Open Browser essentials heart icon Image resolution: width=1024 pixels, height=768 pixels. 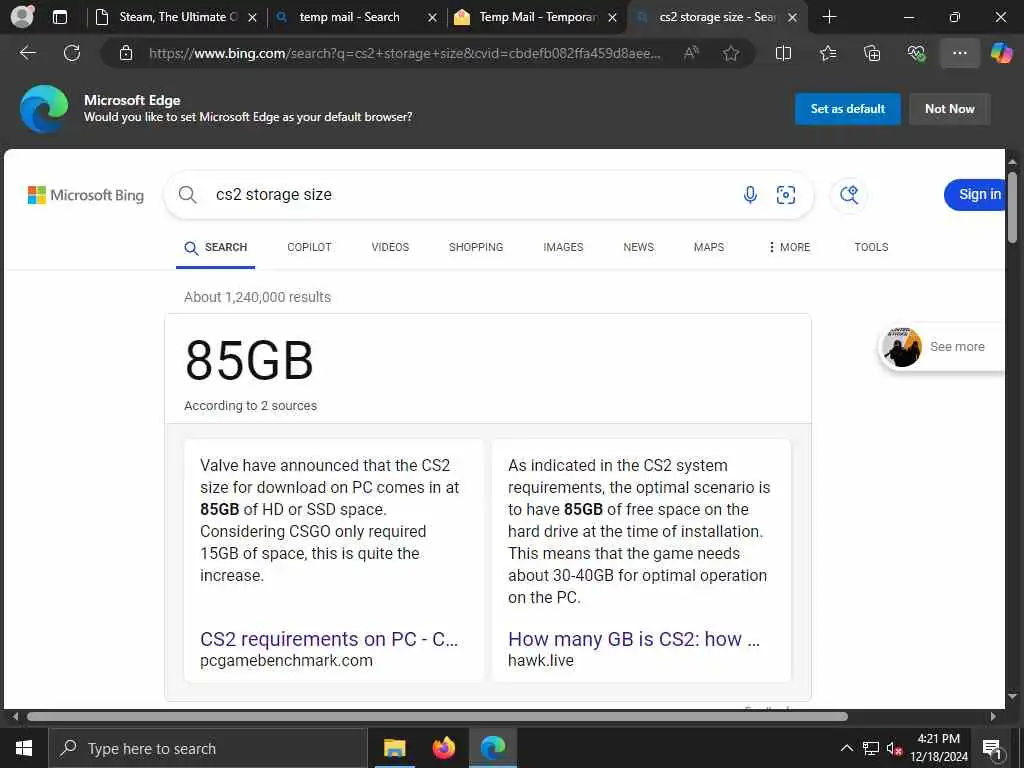tap(916, 53)
